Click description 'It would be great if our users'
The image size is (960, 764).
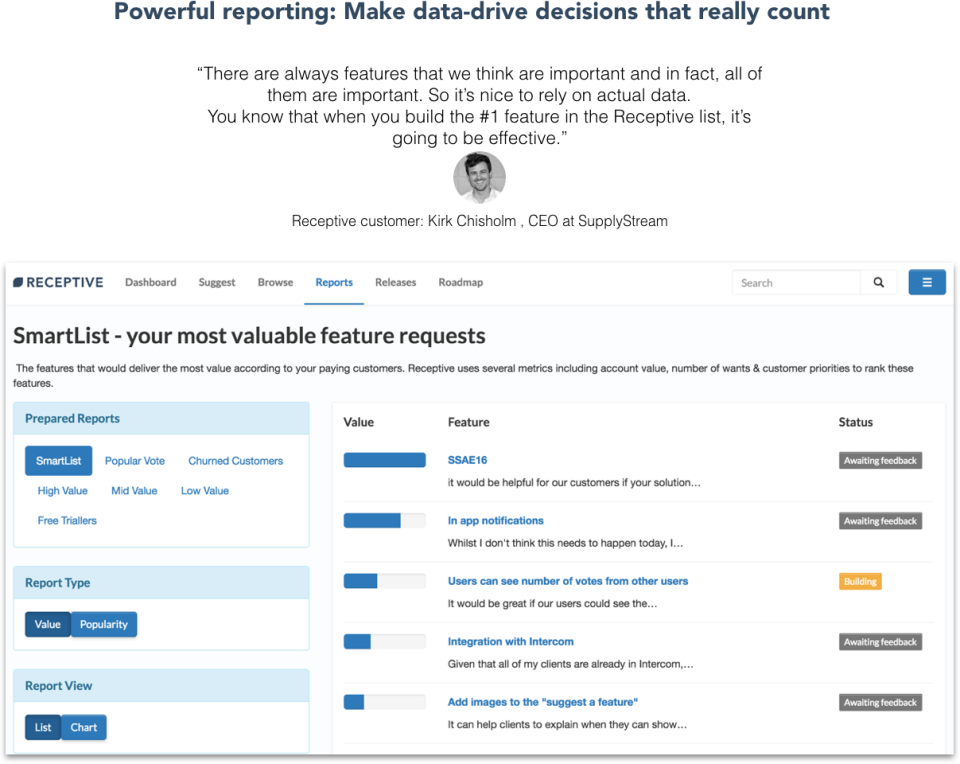pyautogui.click(x=552, y=604)
